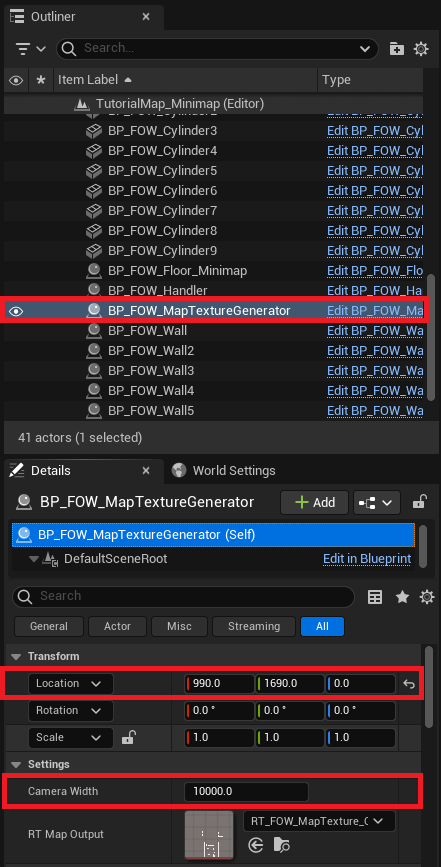Open the Details panel settings gear
This screenshot has width=441, height=867.
[x=427, y=597]
